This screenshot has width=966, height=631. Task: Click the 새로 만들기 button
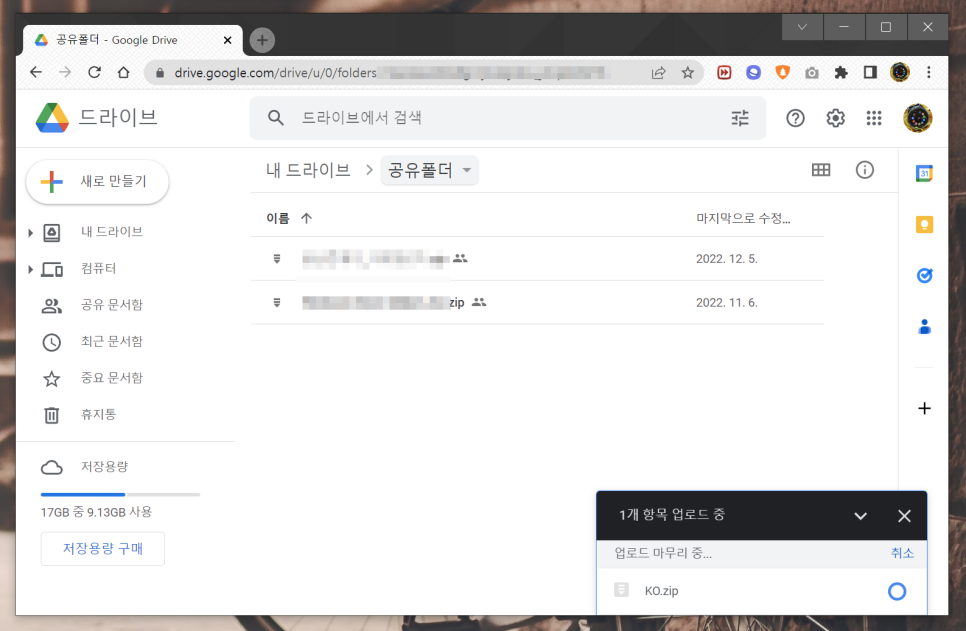(97, 181)
